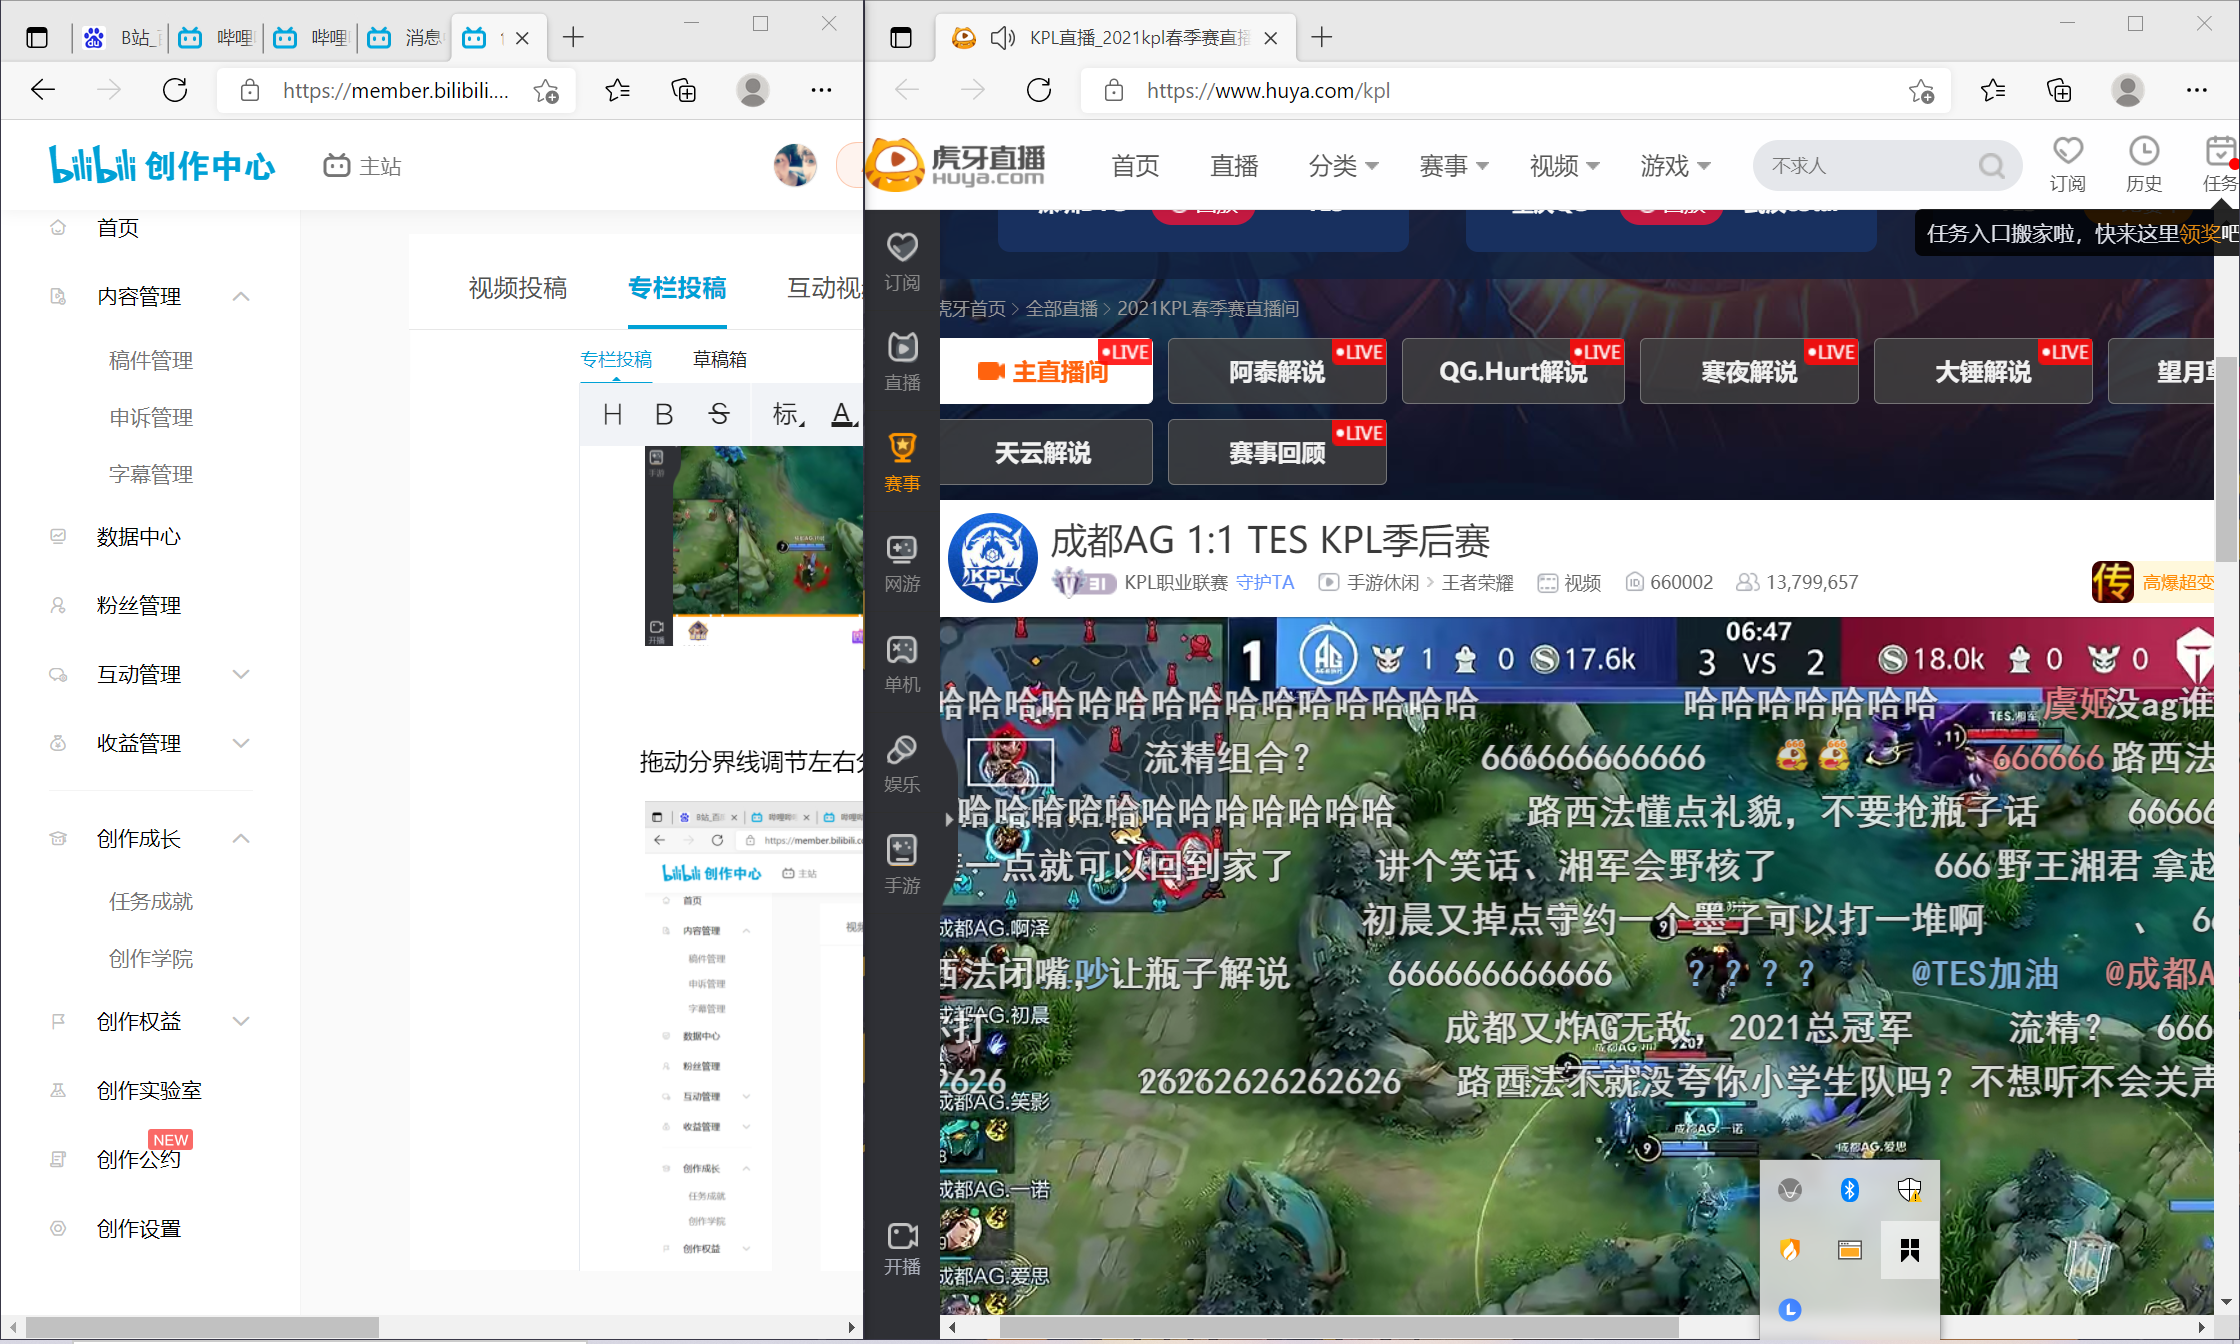
Task: Click the user avatar in bilibili header
Action: pyautogui.click(x=795, y=165)
